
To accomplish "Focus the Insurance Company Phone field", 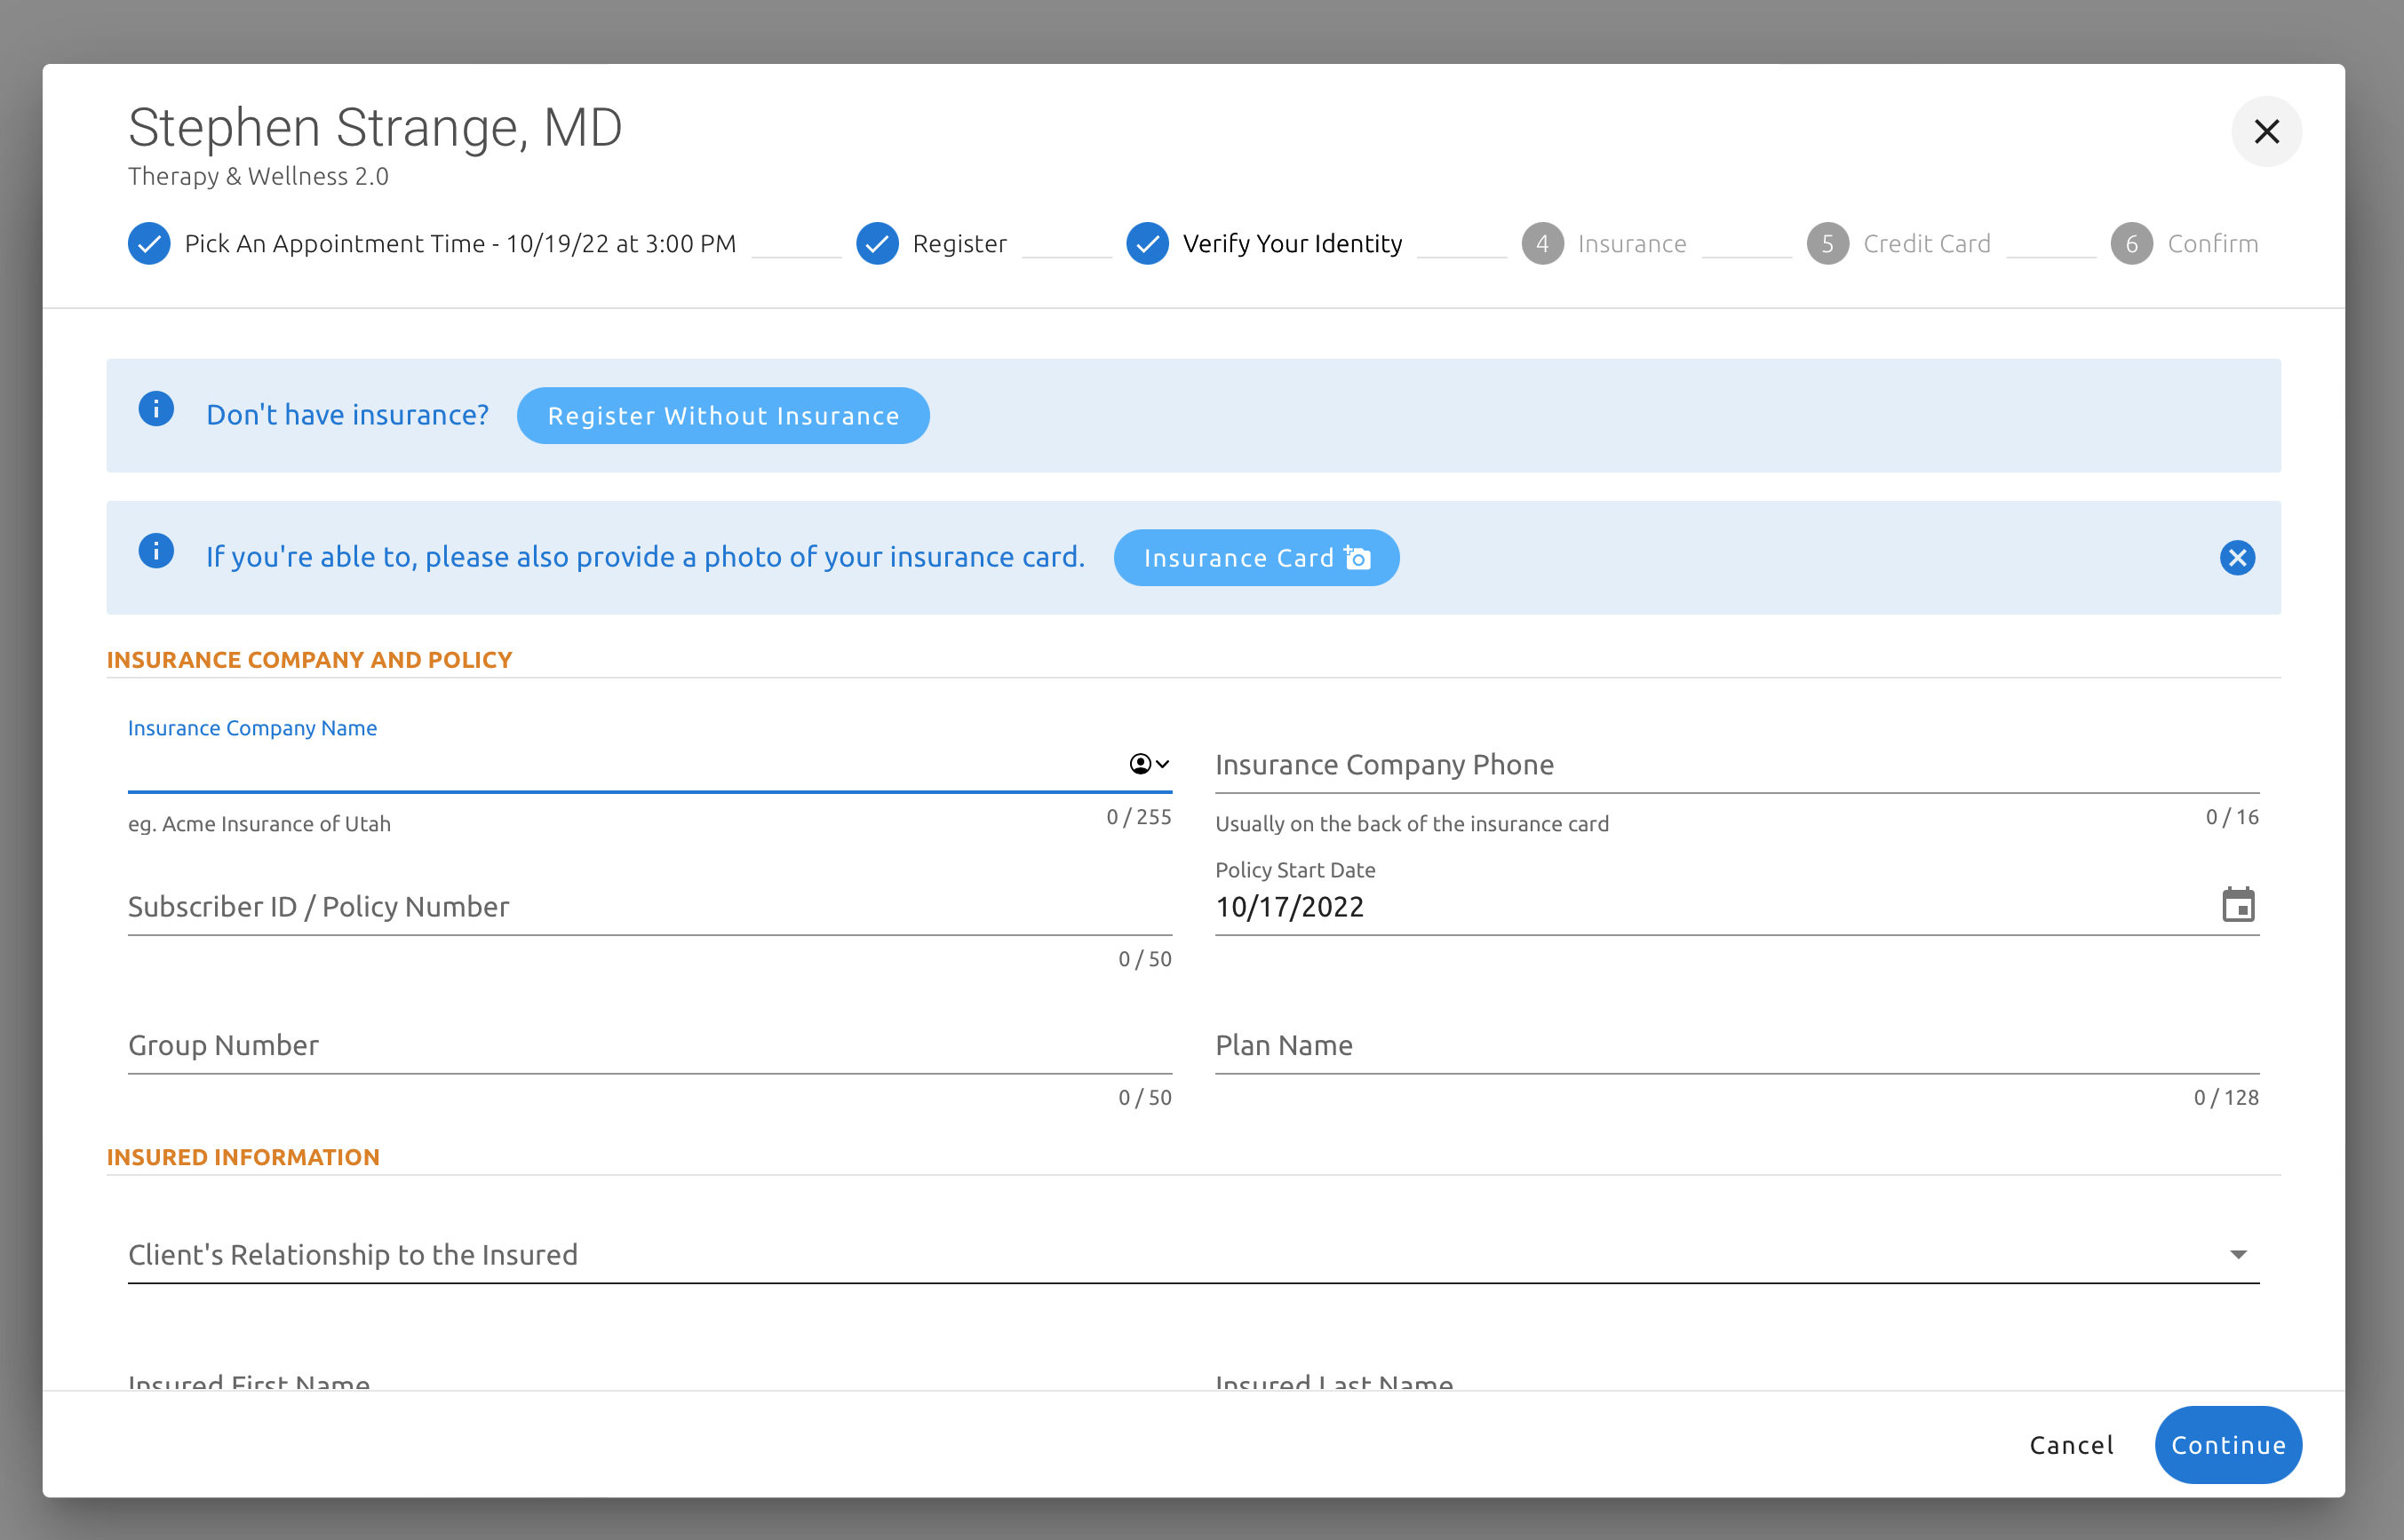I will (1735, 765).
